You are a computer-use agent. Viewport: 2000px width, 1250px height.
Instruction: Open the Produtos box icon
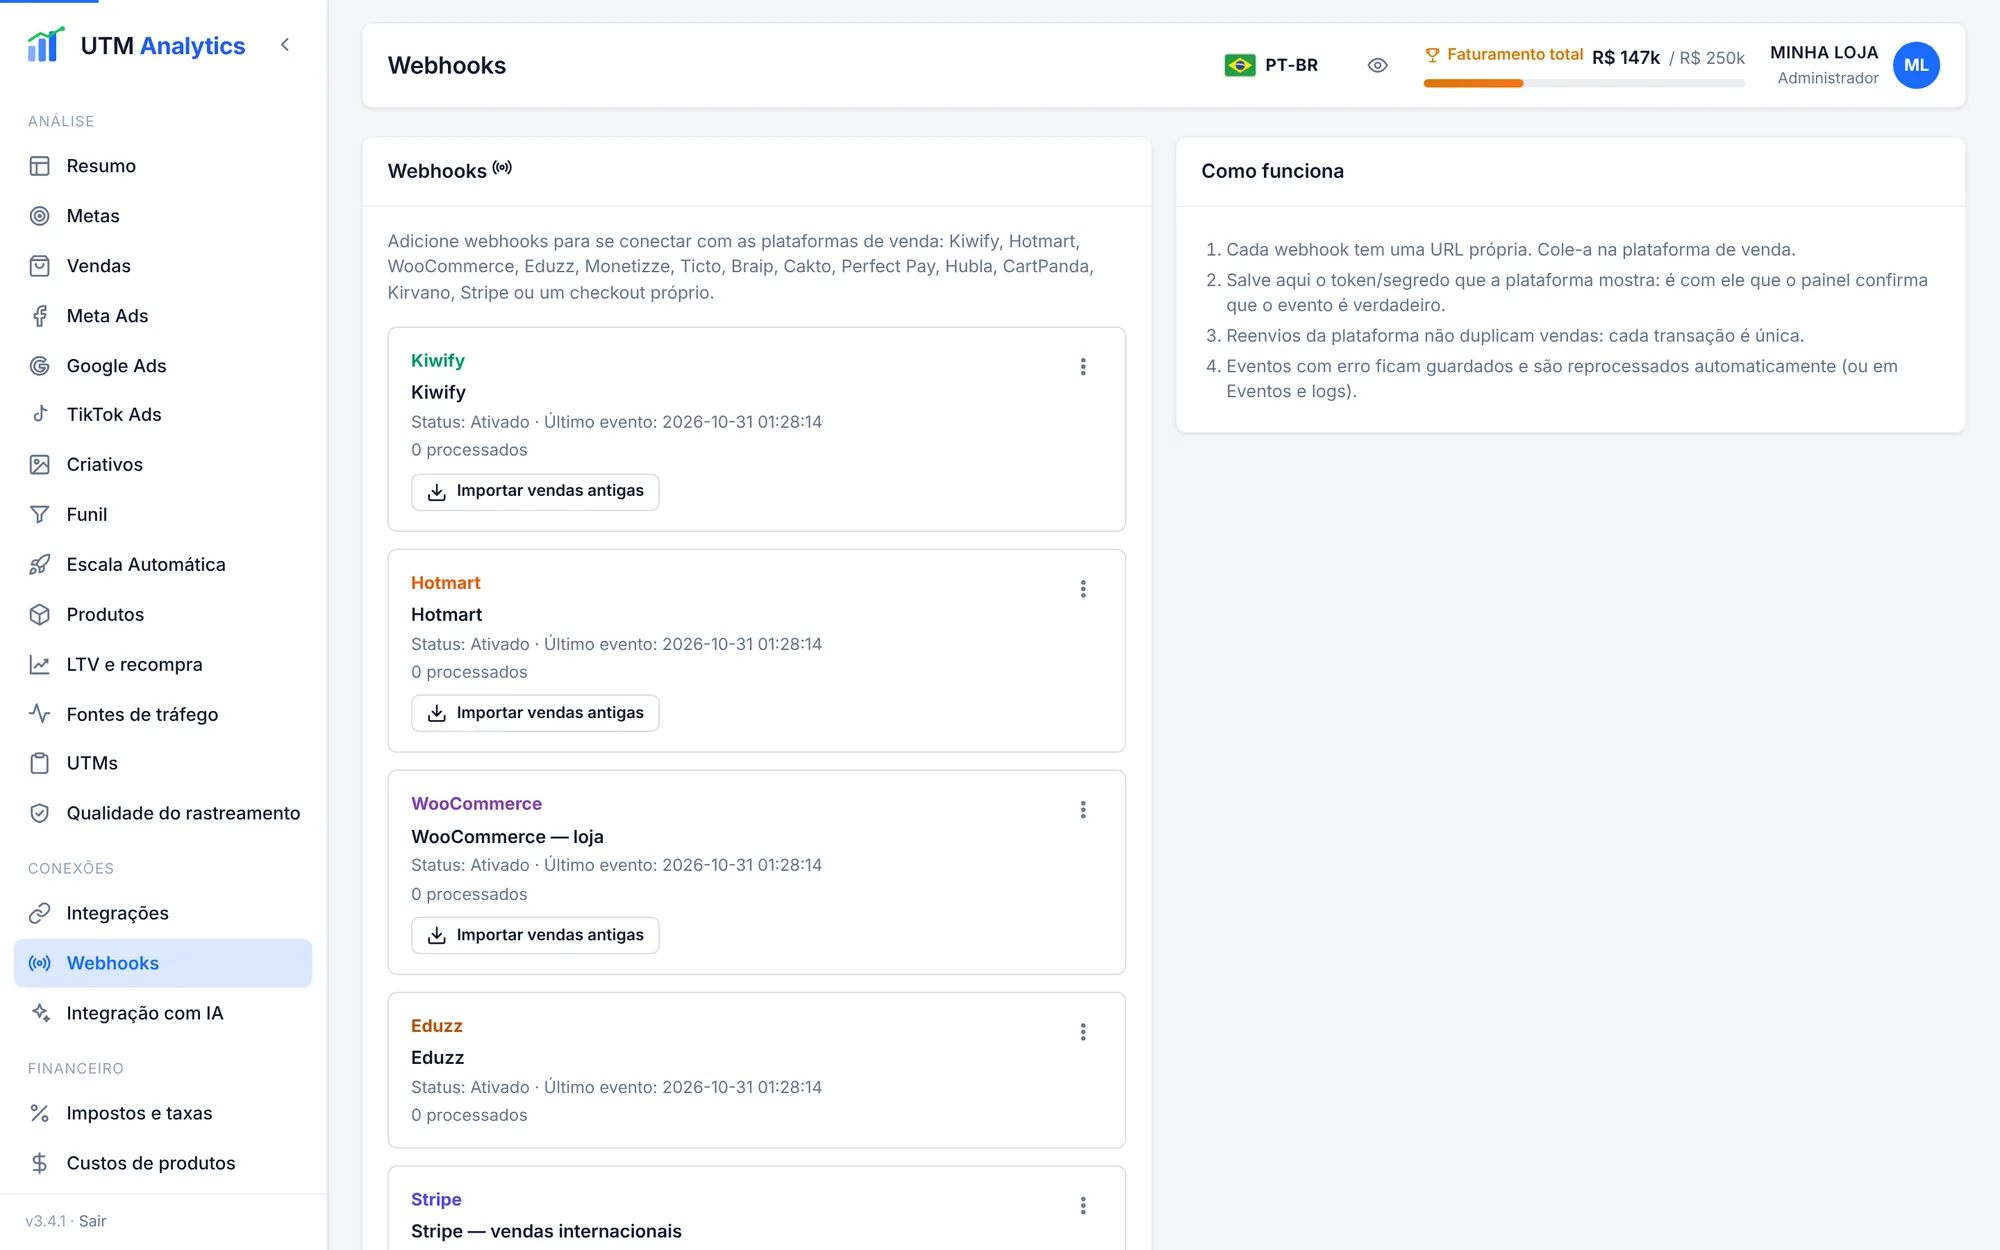(40, 614)
